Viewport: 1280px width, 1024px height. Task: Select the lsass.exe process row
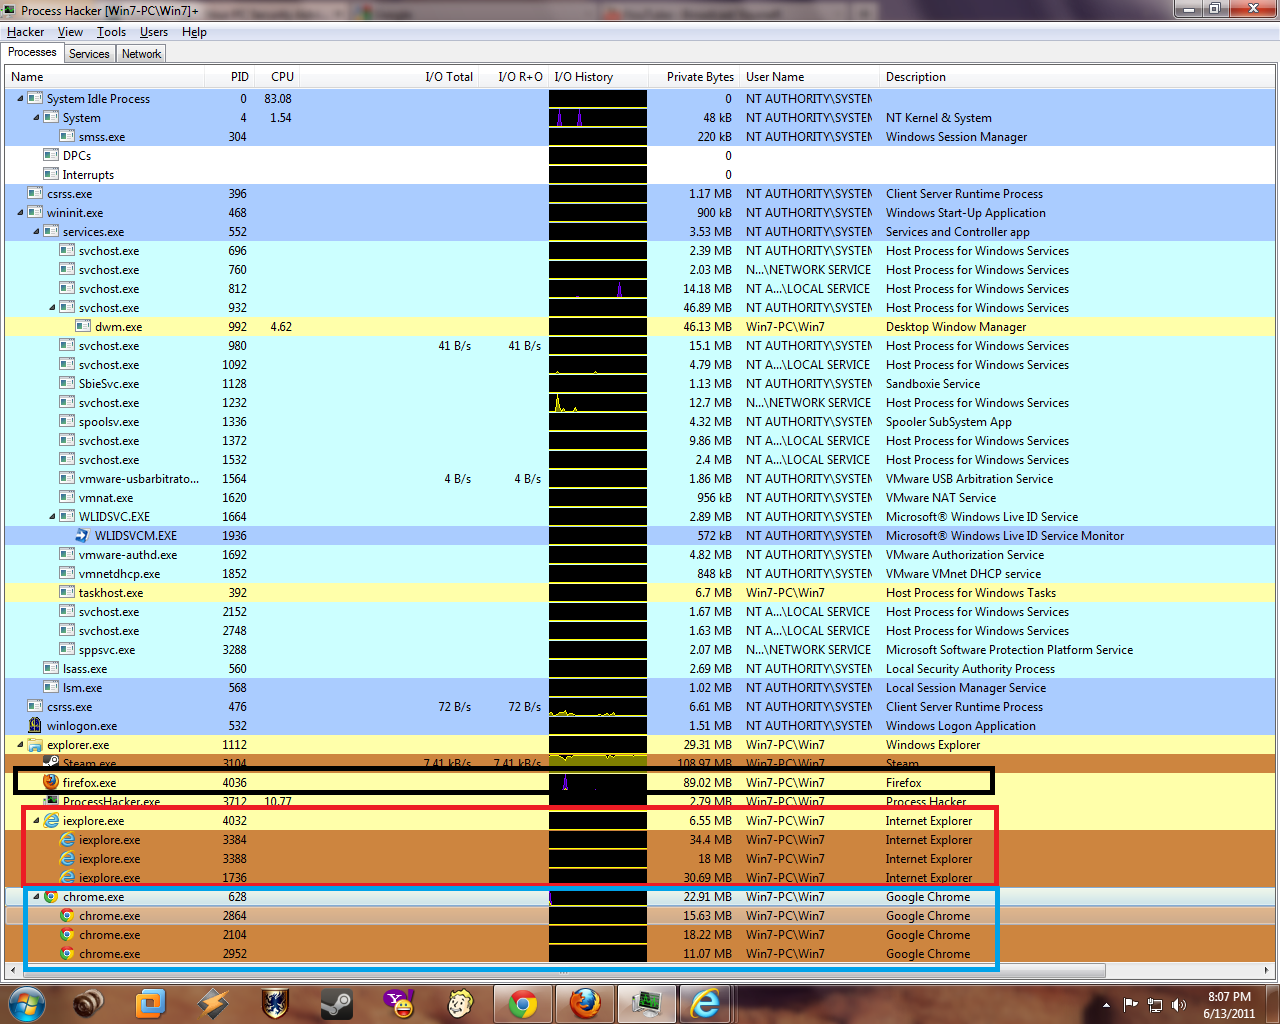(640, 669)
